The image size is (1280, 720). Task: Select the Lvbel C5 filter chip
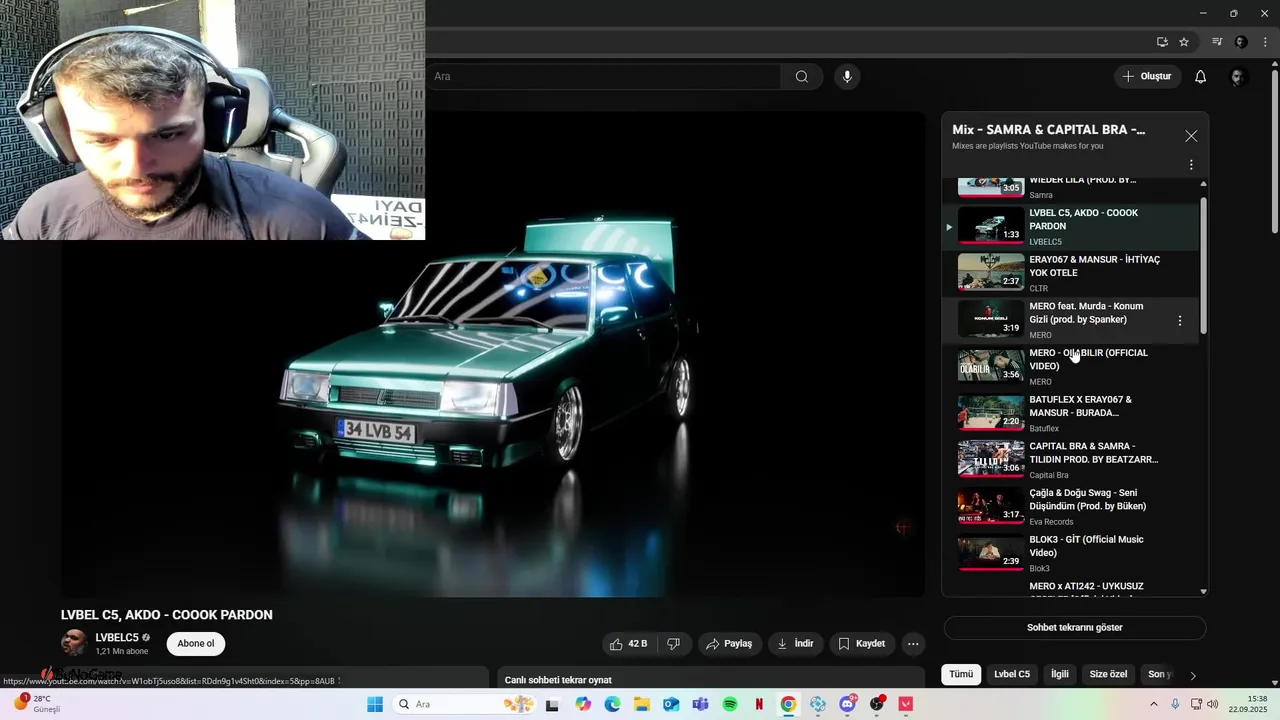(1012, 674)
